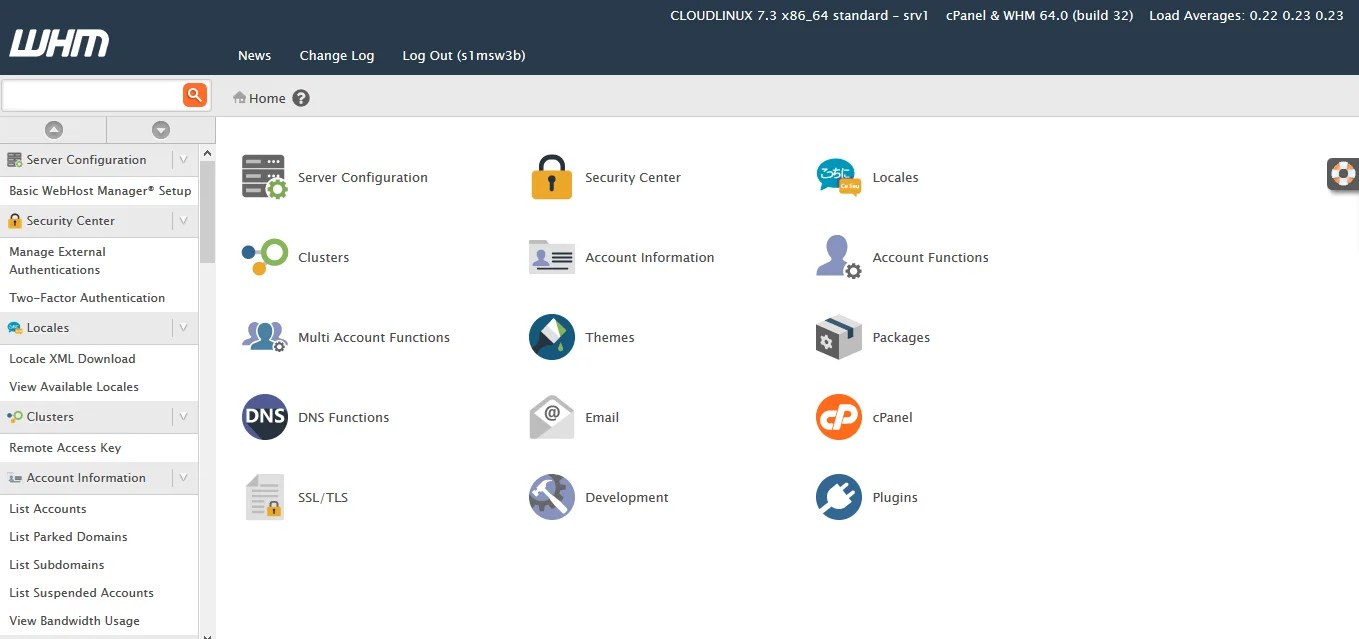Screen dimensions: 1359x639
Task: Click the Security Center padlock icon
Action: [551, 177]
